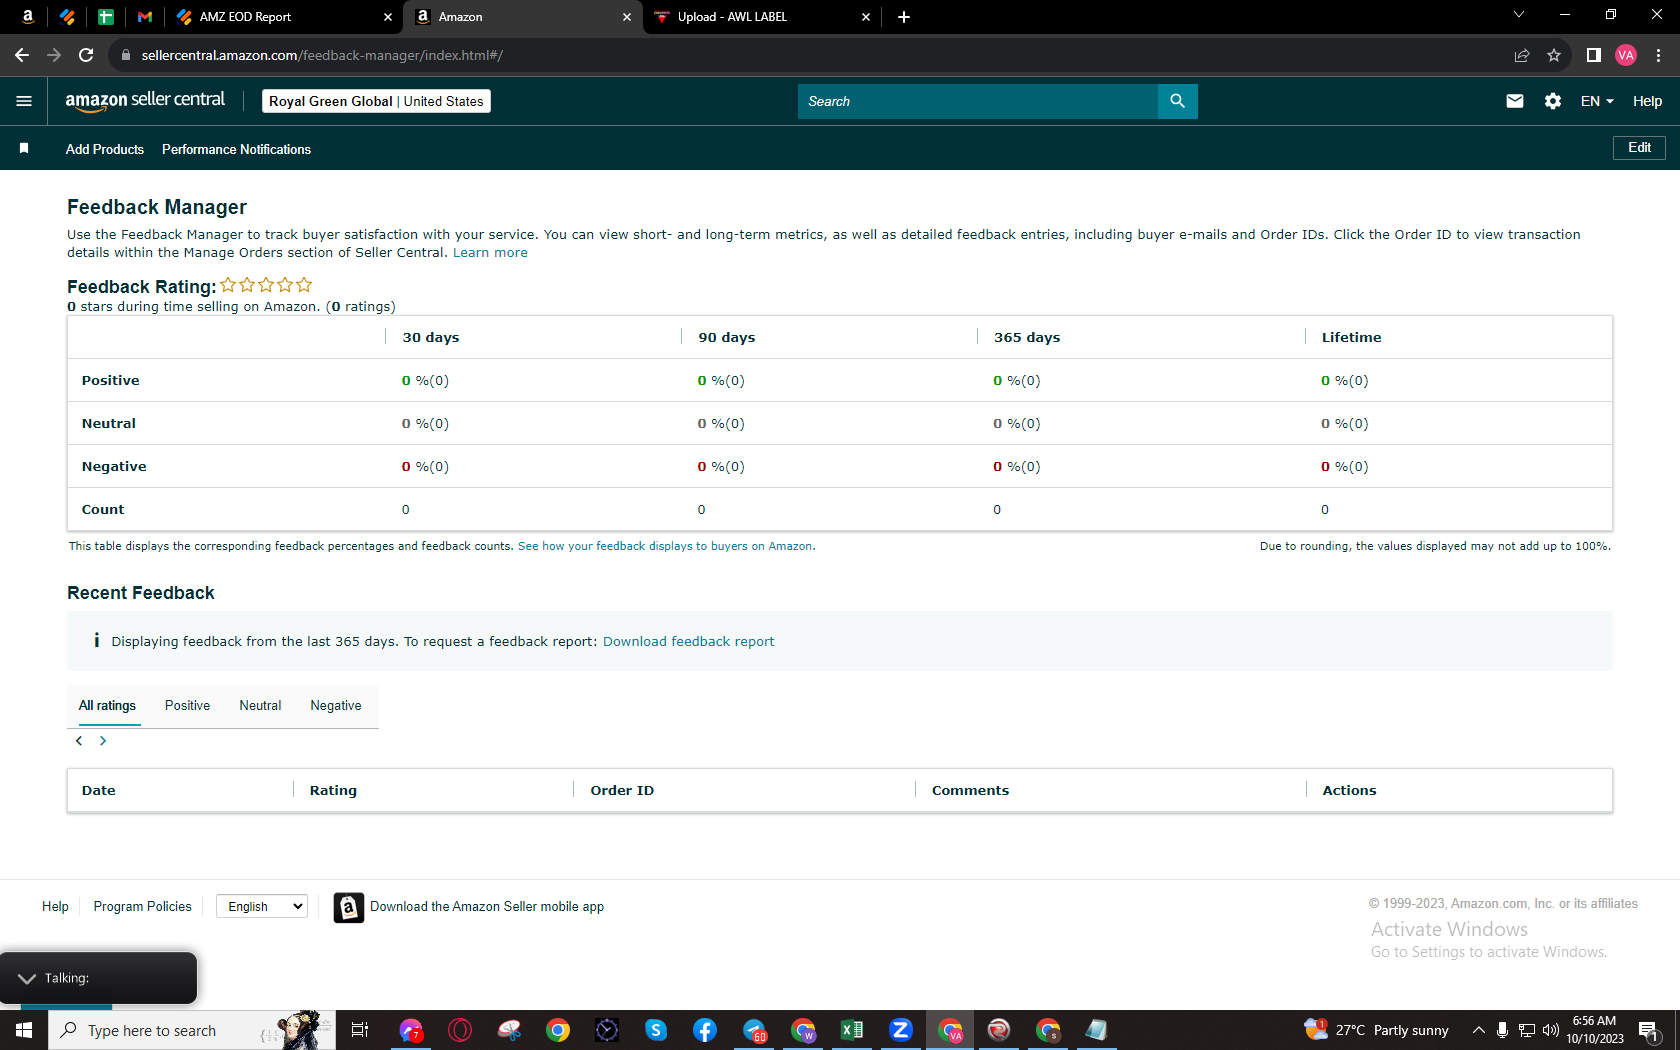The height and width of the screenshot is (1050, 1680).
Task: Click the bookmark flag icon
Action: pyautogui.click(x=24, y=149)
